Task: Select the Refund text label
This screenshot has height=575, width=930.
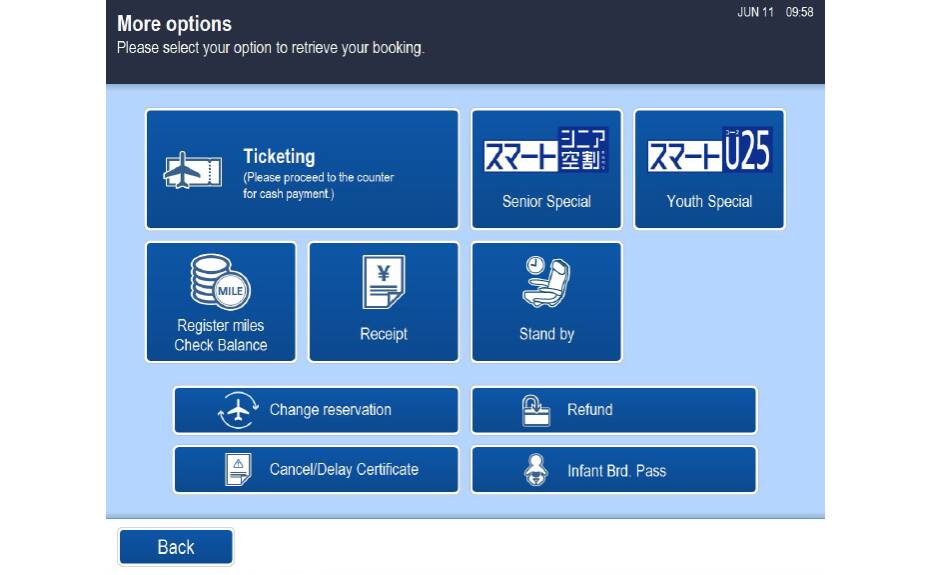Action: 589,410
